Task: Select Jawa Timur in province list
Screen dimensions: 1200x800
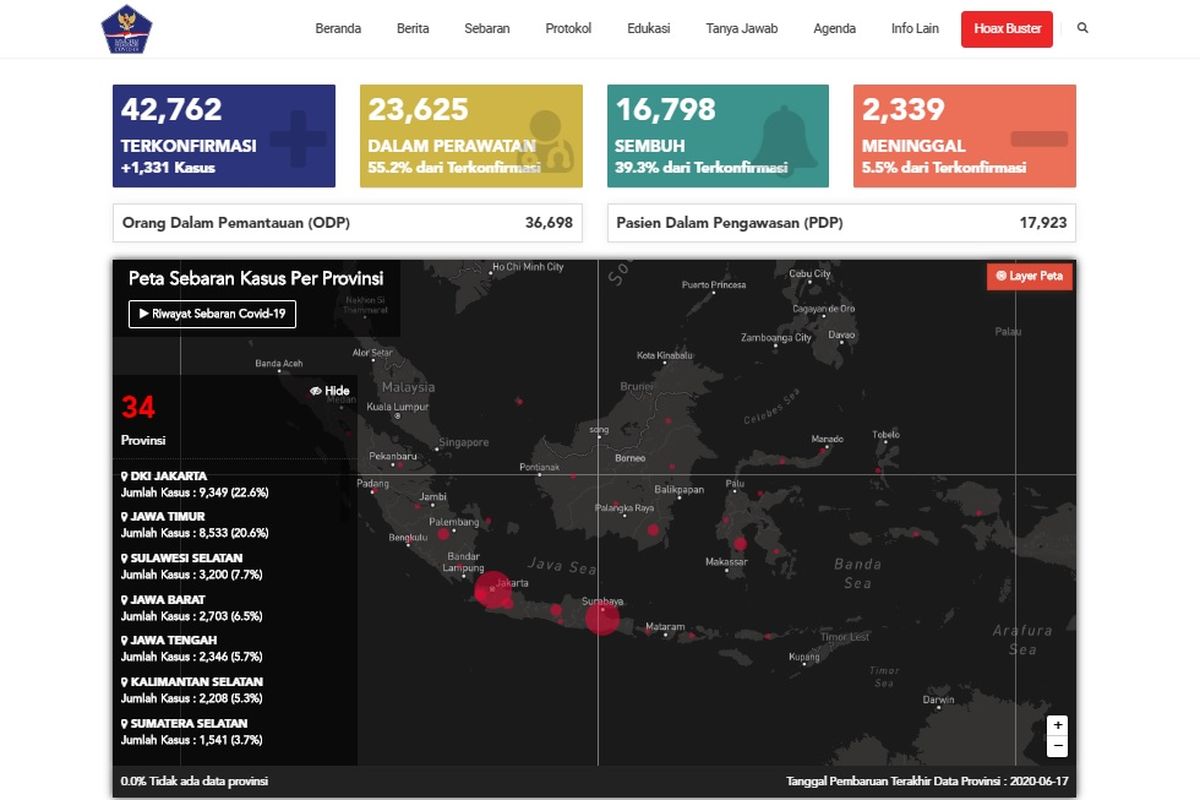Action: 167,517
